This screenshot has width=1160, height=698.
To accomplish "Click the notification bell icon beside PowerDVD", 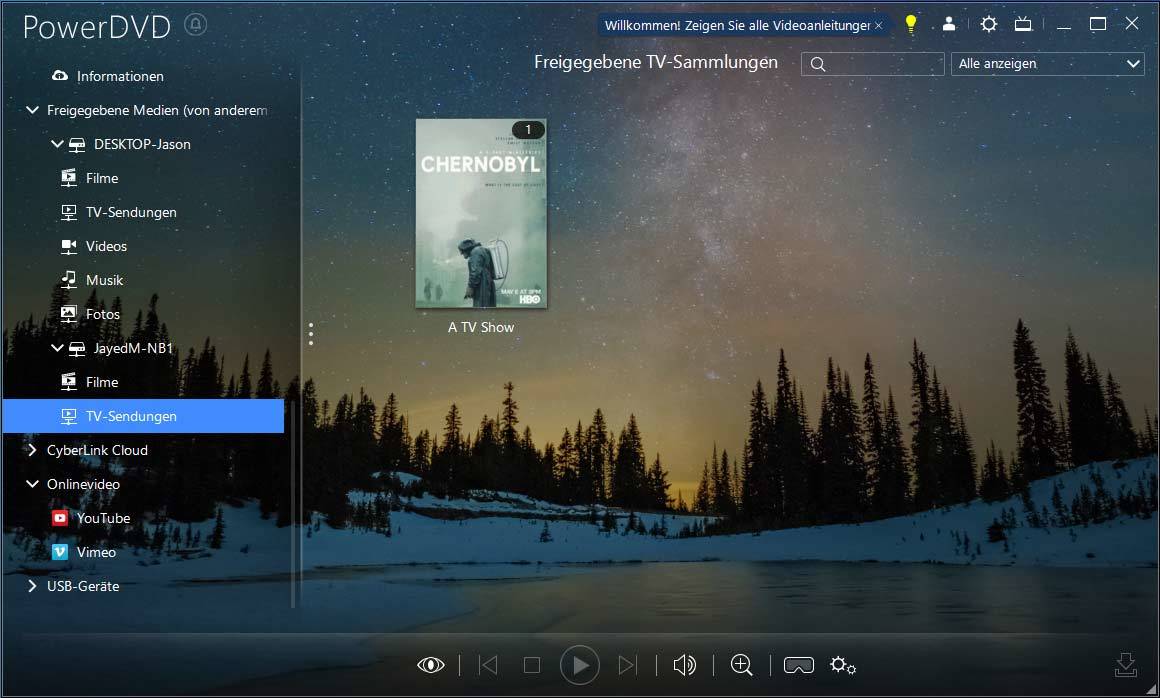I will tap(195, 24).
